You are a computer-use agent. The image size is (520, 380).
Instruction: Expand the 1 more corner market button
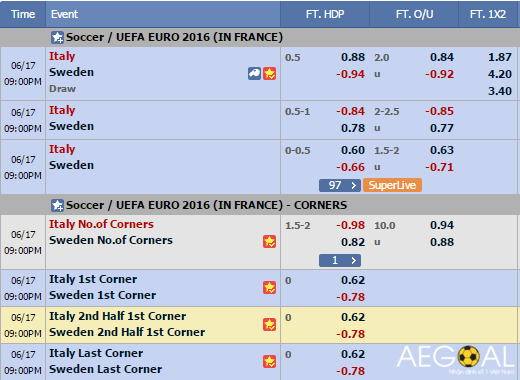[x=340, y=260]
